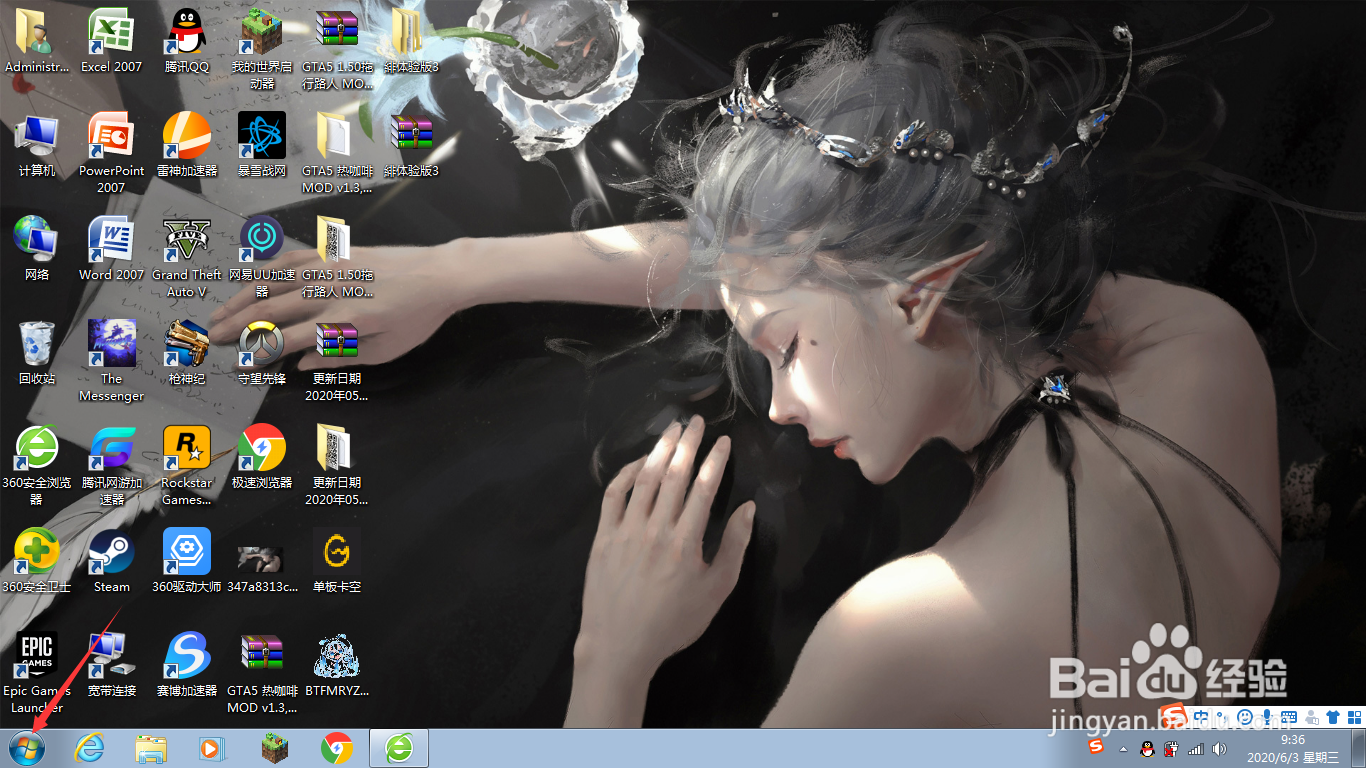Screen dimensions: 1366x768
Task: Launch the 守望先锋 Overwatch shortcut
Action: 262,343
